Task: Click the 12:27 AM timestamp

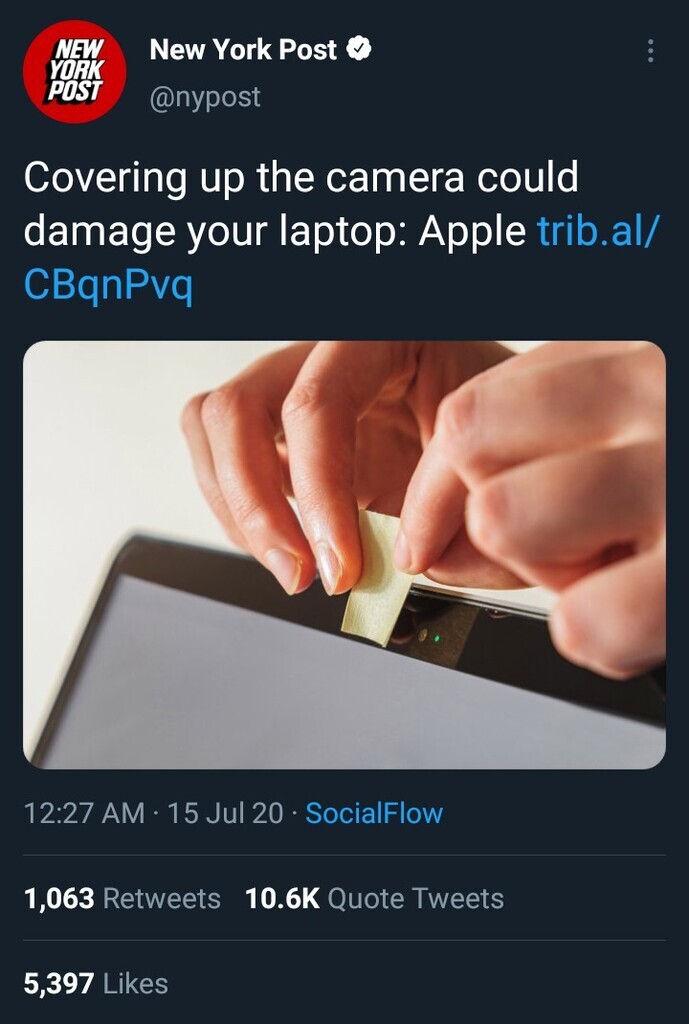Action: [84, 813]
